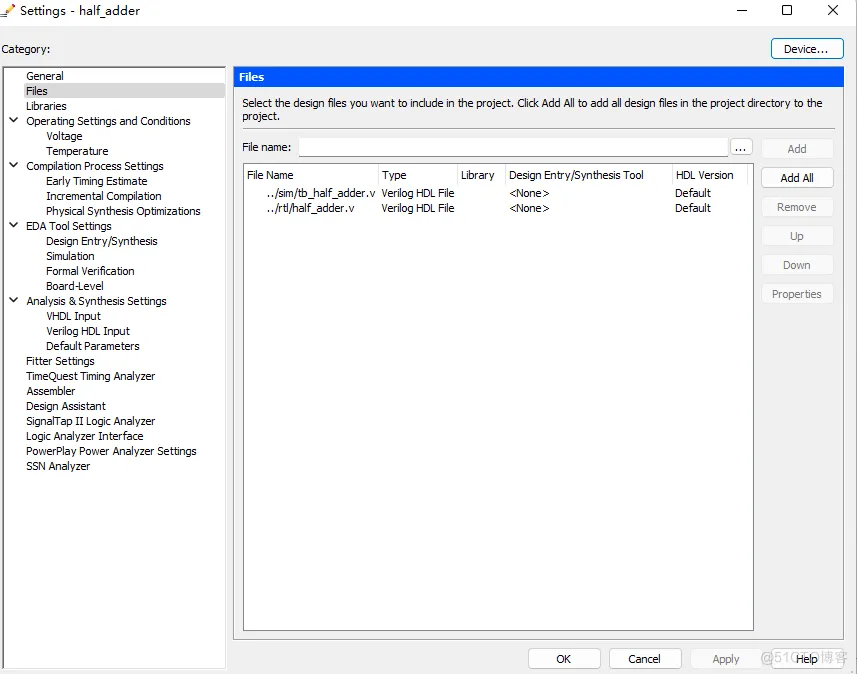Collapse Compilation Process Settings node
Screen dimensions: 857x674
(14, 165)
